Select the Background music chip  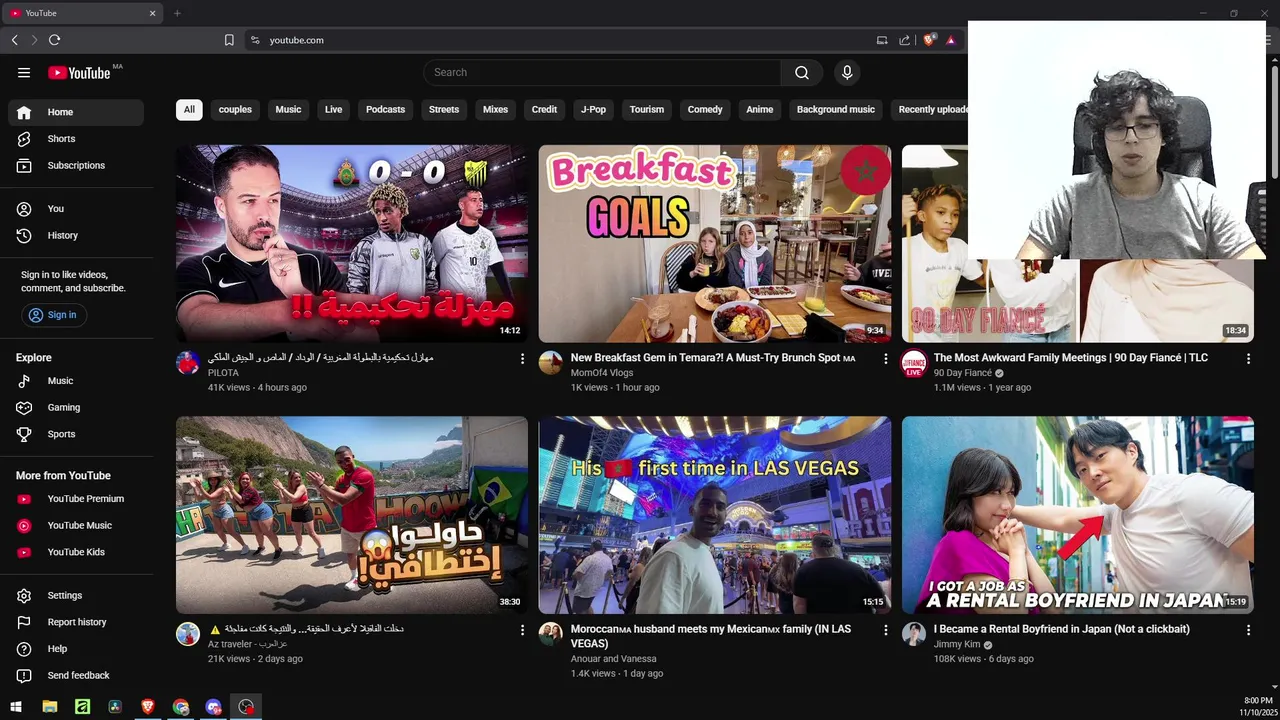(x=836, y=109)
